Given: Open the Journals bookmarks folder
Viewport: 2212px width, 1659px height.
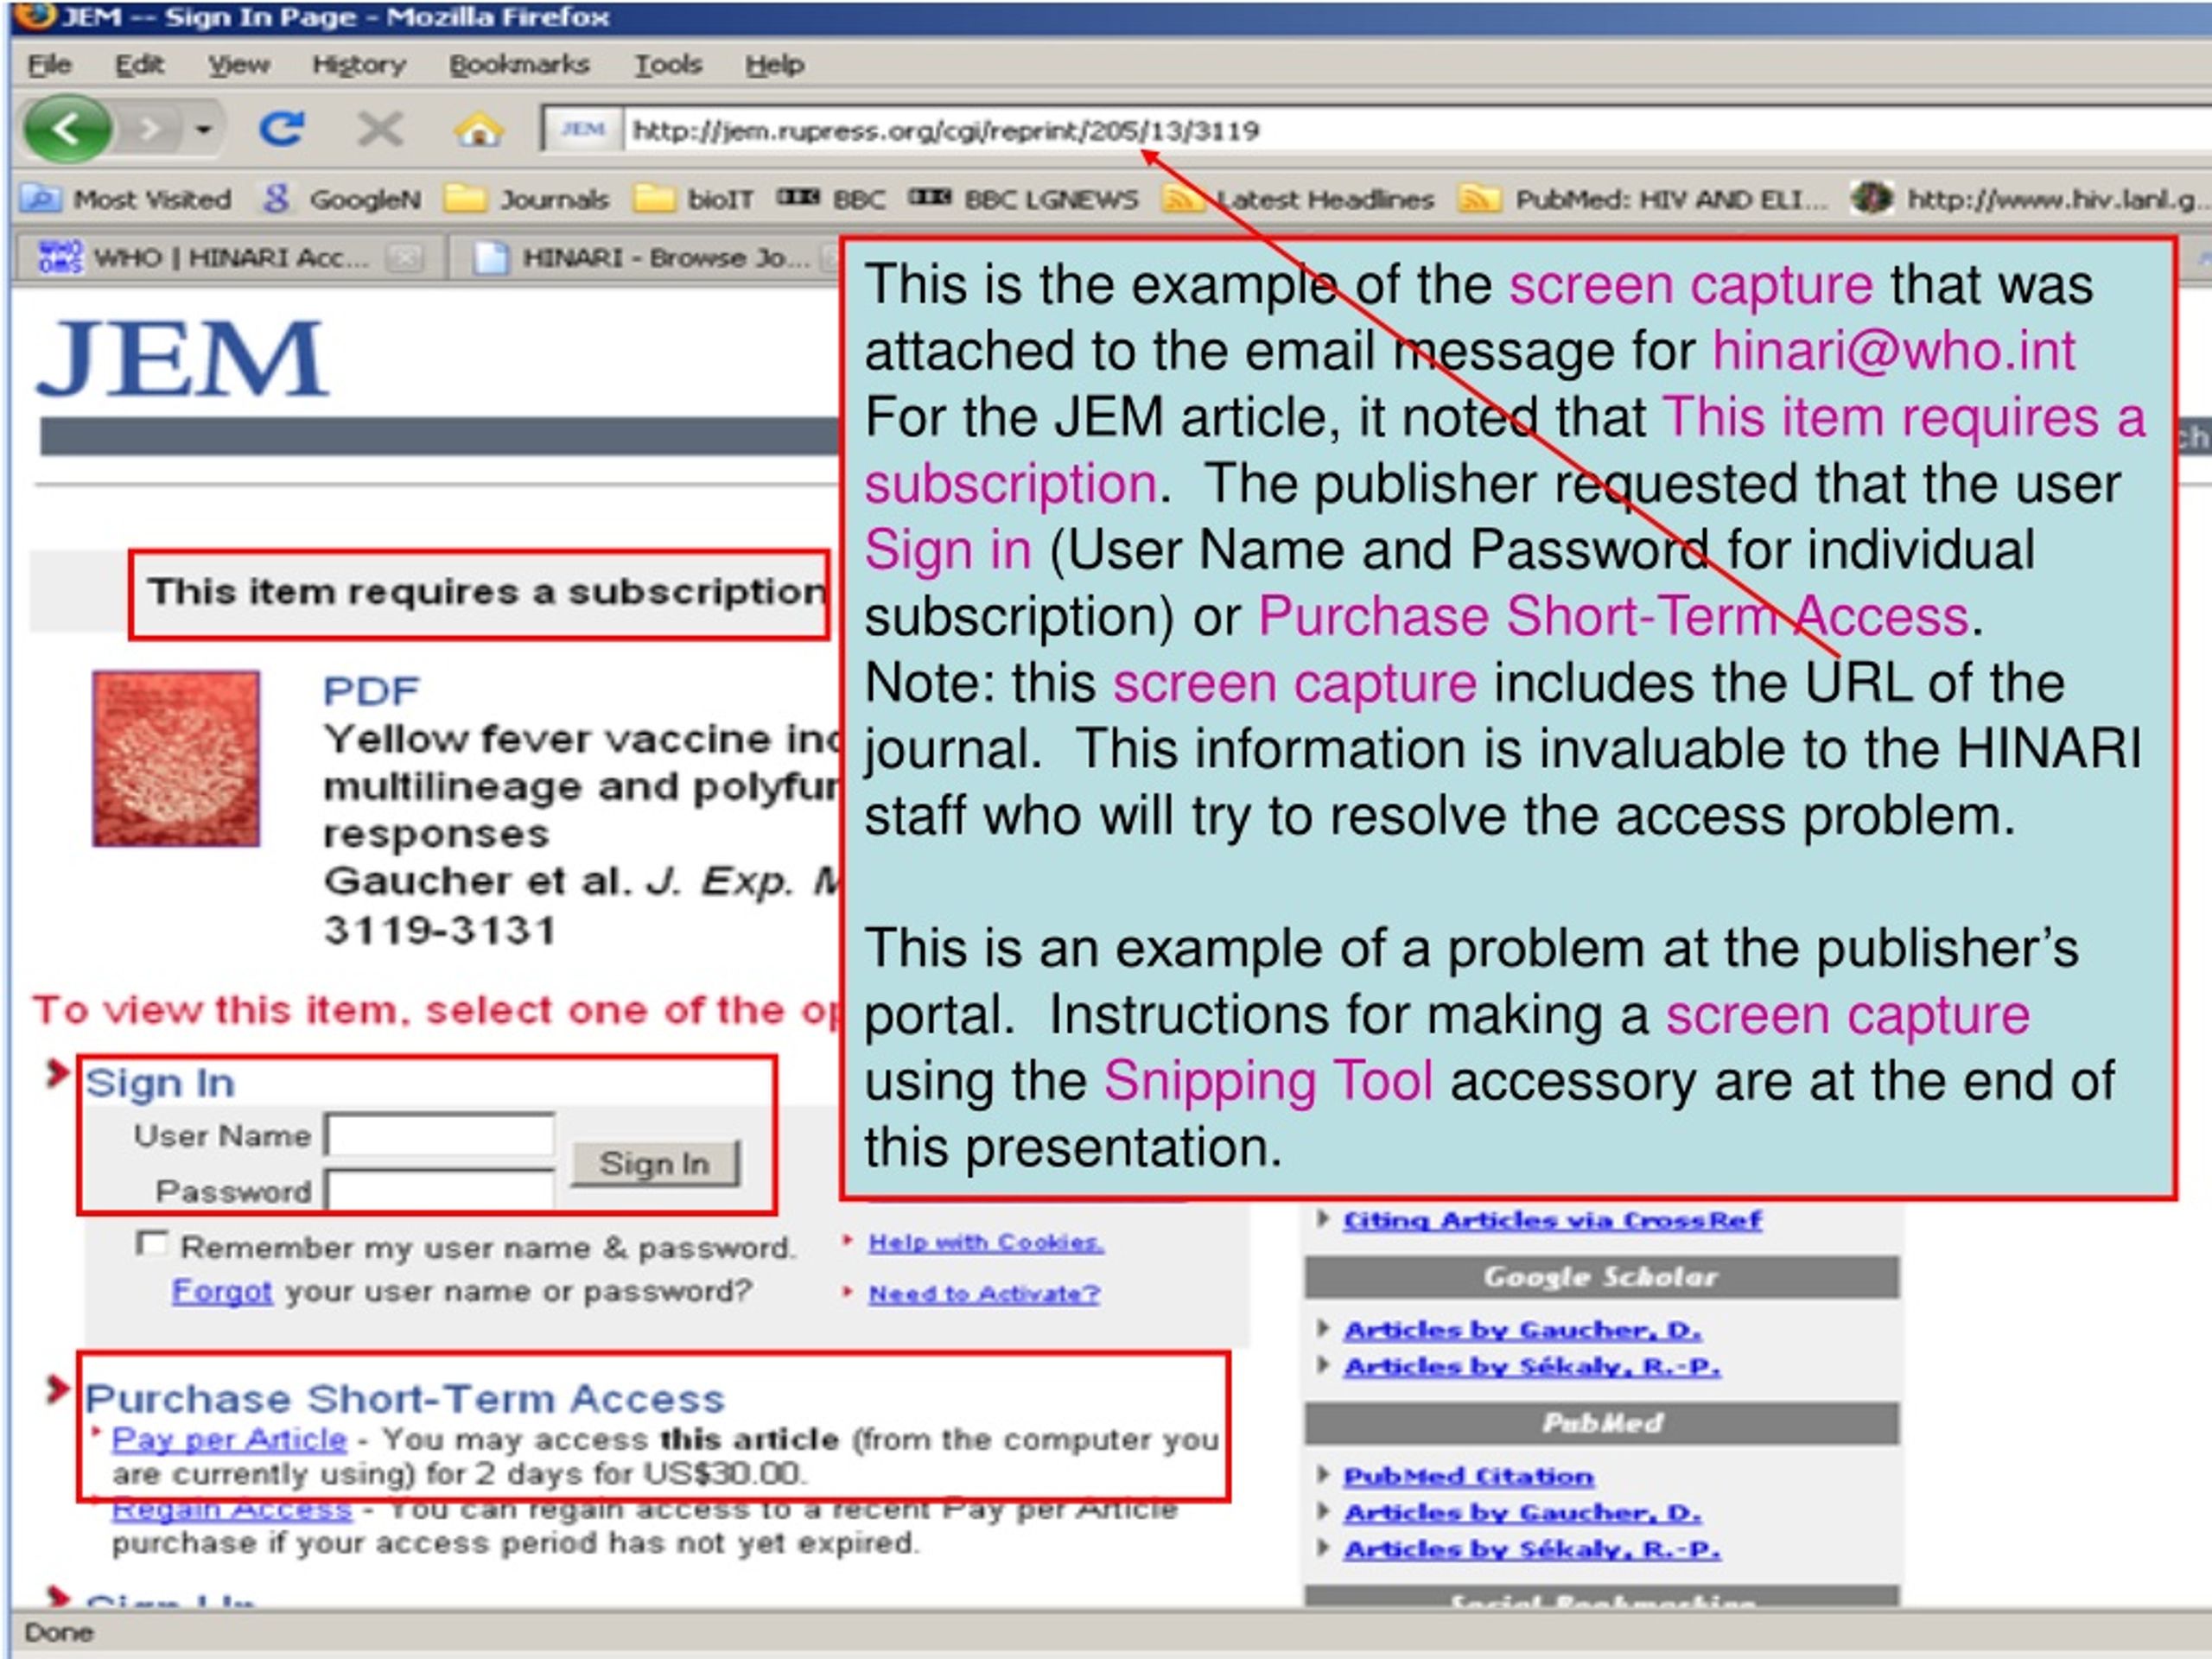Looking at the screenshot, I should [526, 200].
